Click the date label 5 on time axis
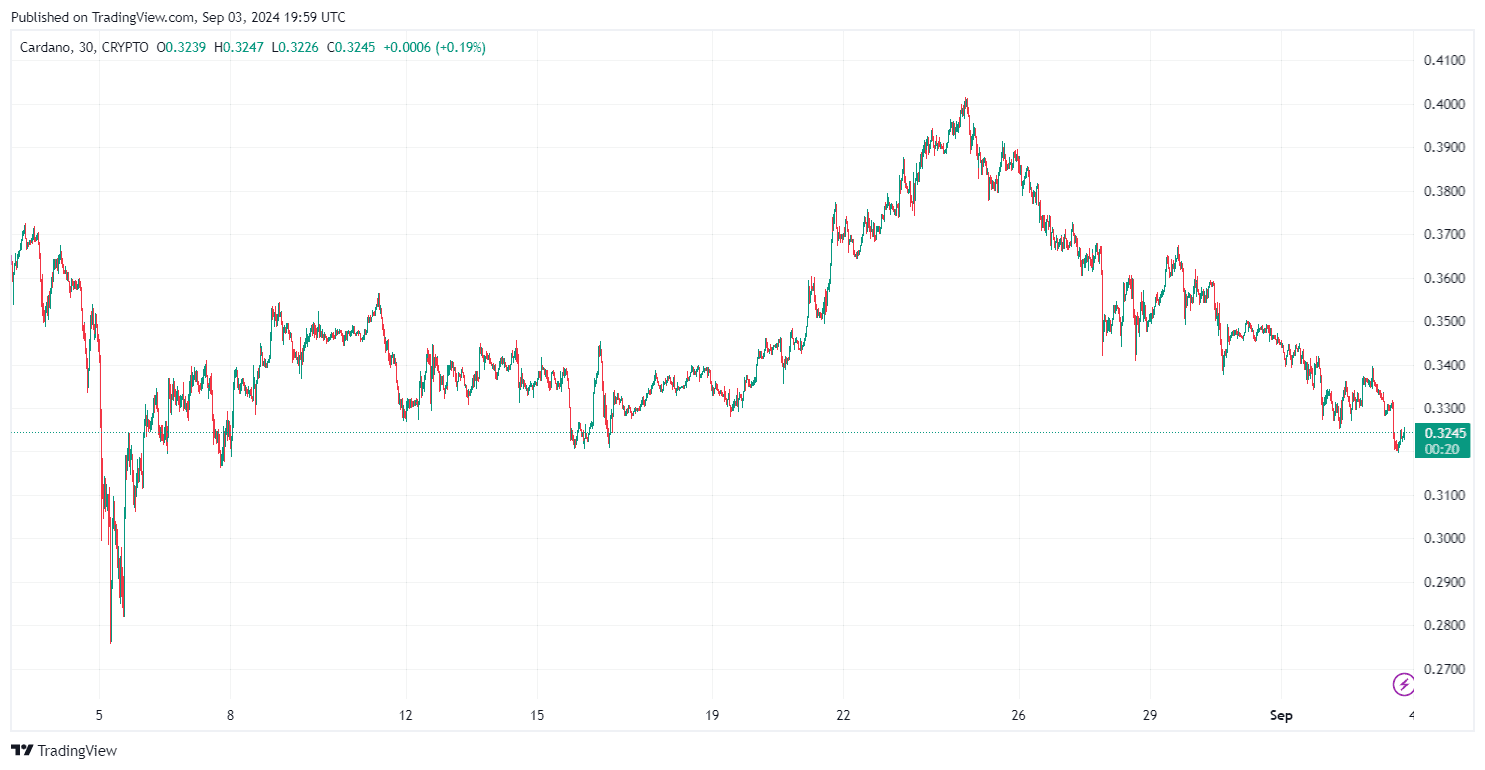This screenshot has height=770, width=1485. [99, 715]
